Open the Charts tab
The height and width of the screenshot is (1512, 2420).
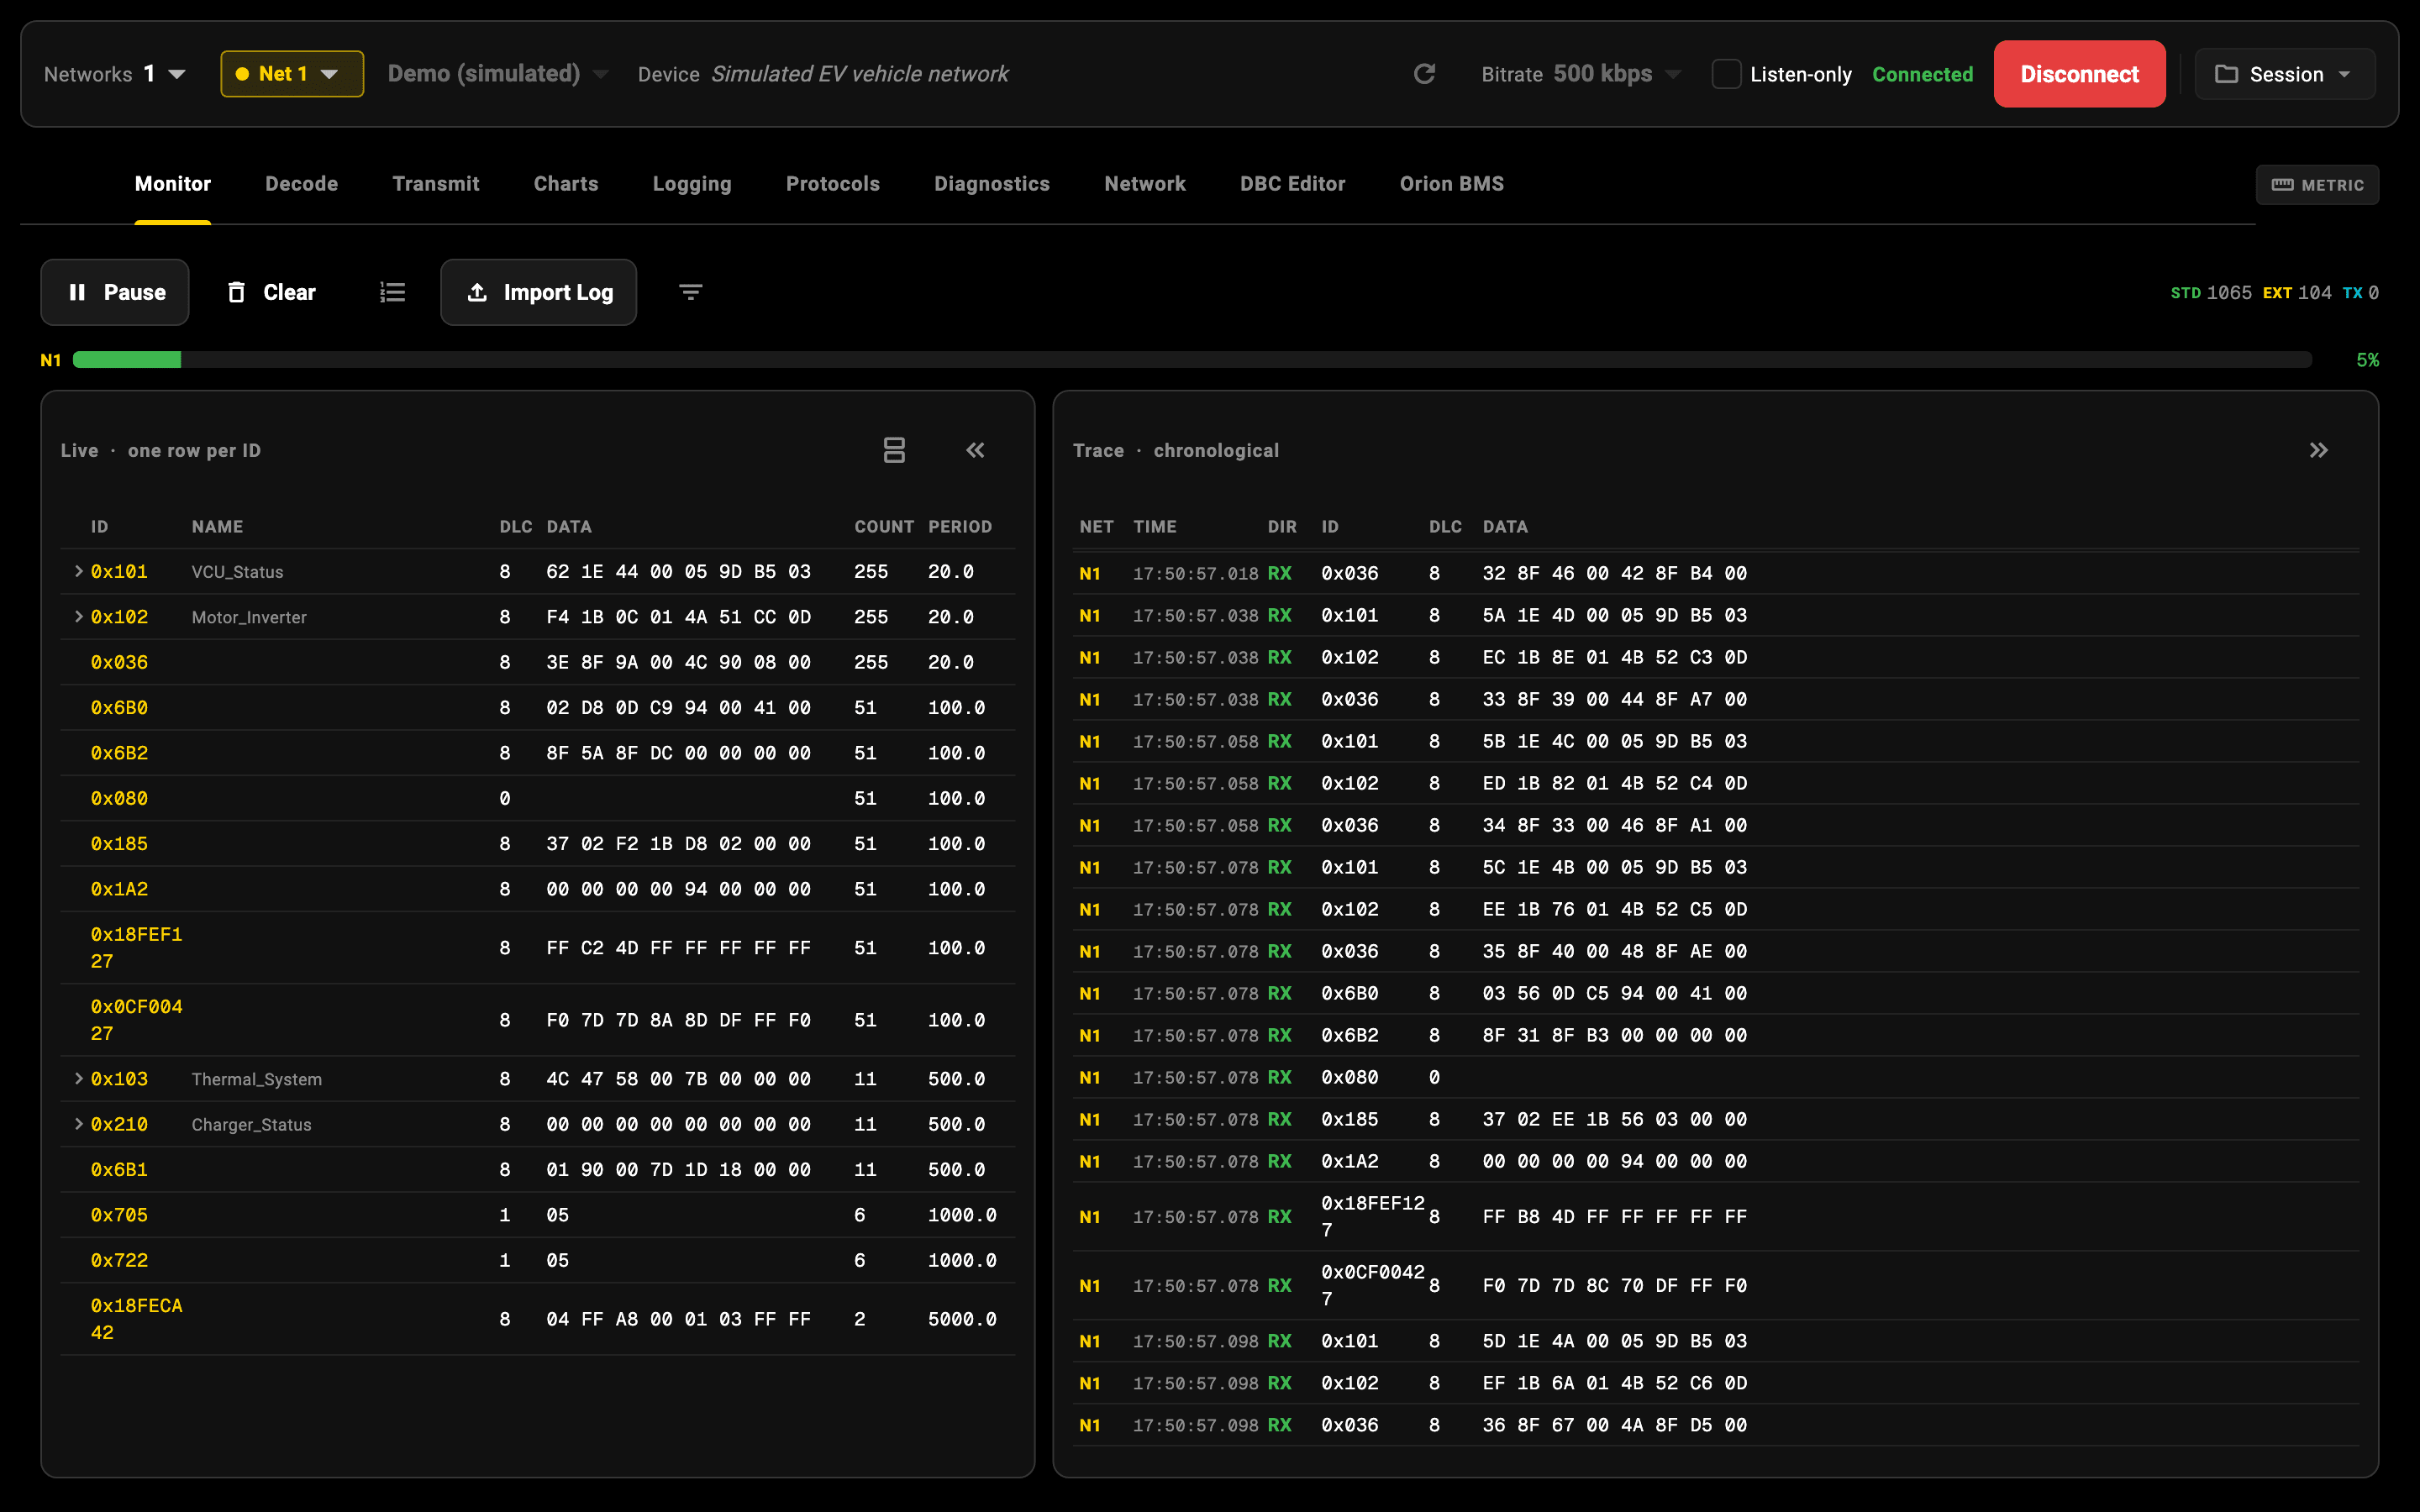coord(566,184)
